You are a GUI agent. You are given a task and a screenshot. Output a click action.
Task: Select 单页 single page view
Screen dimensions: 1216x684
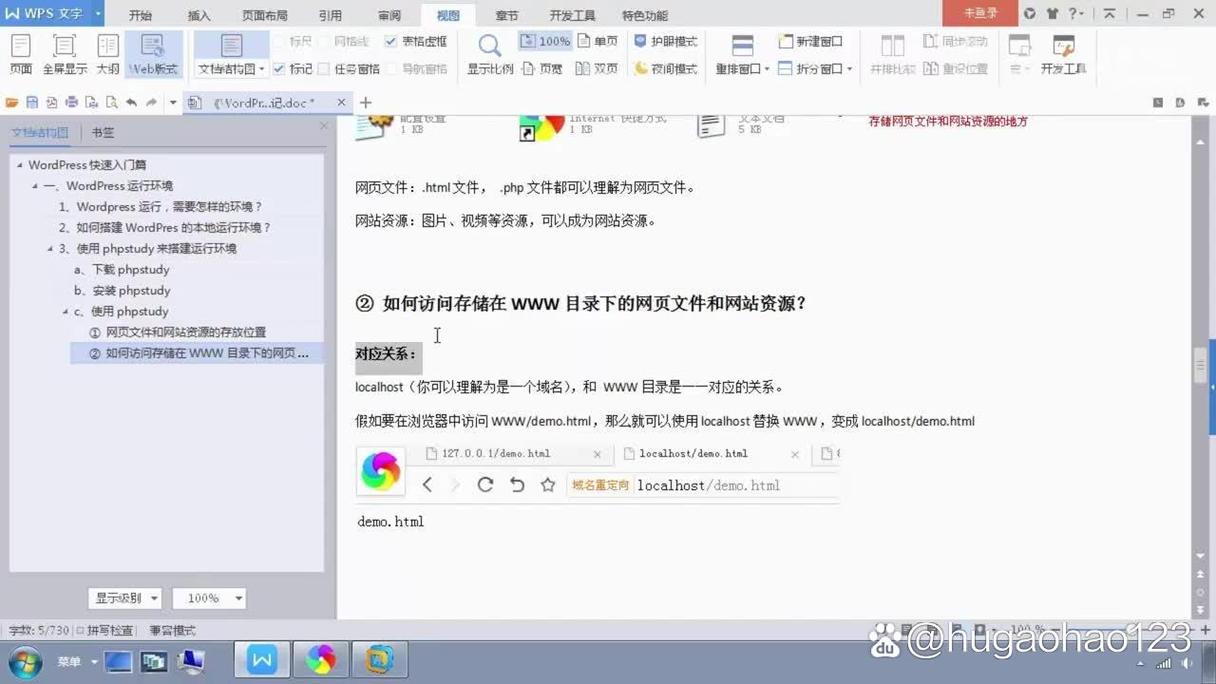[597, 41]
